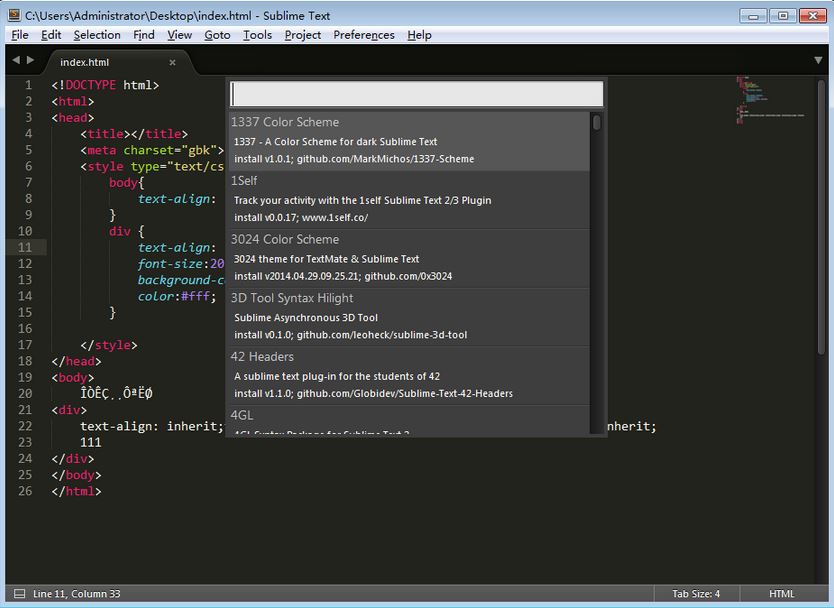The width and height of the screenshot is (834, 608).
Task: Click the package list scrollbar thumb
Action: pos(597,122)
